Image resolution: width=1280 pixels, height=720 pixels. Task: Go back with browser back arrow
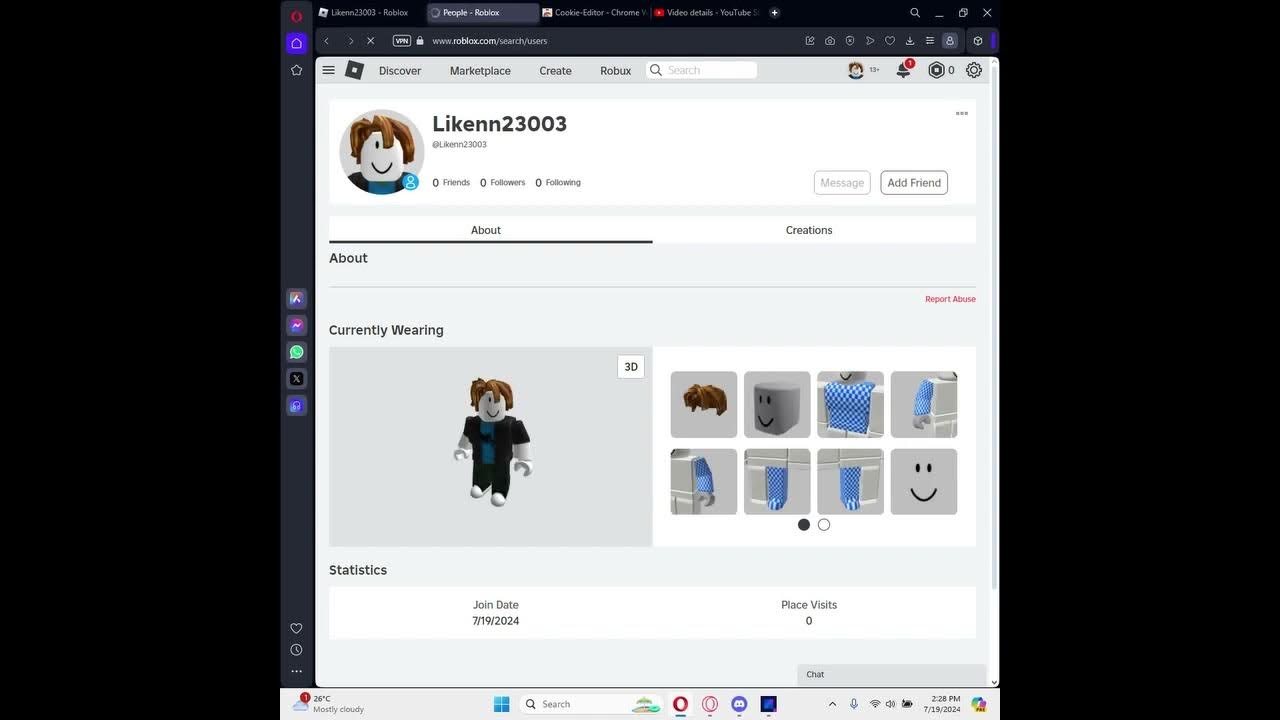coord(326,41)
